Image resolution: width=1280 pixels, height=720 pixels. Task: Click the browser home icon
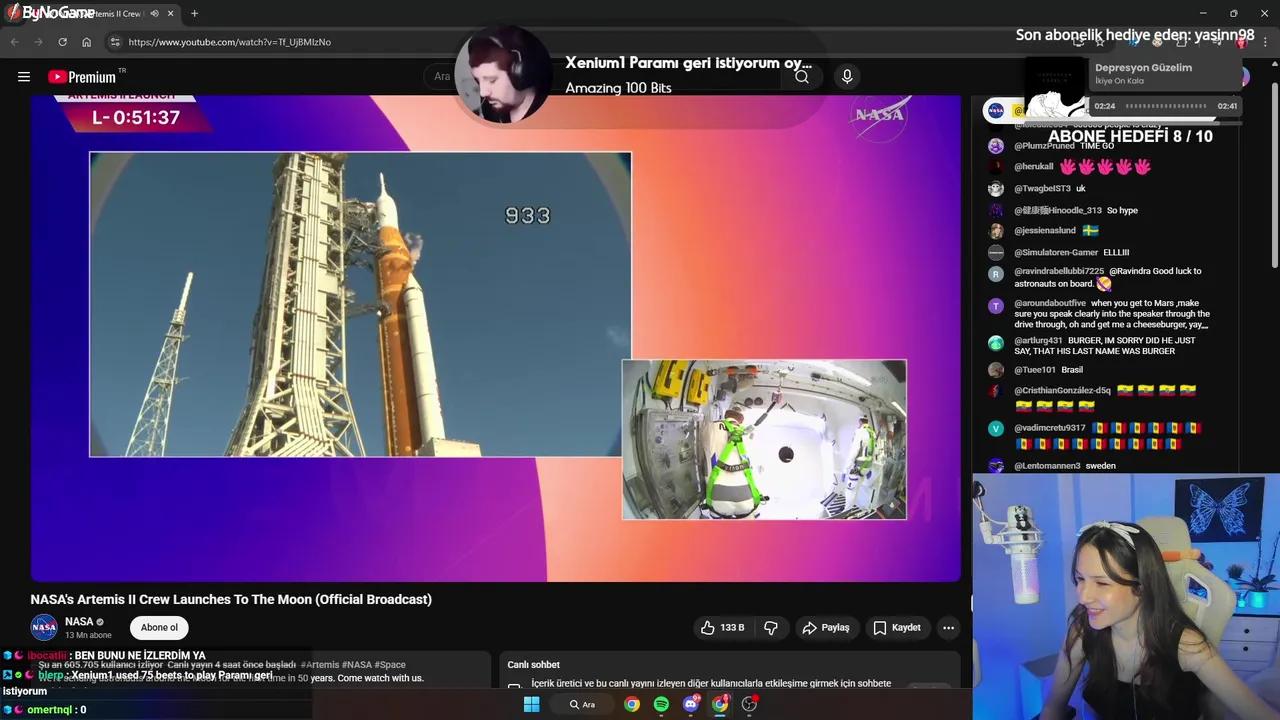pyautogui.click(x=86, y=42)
